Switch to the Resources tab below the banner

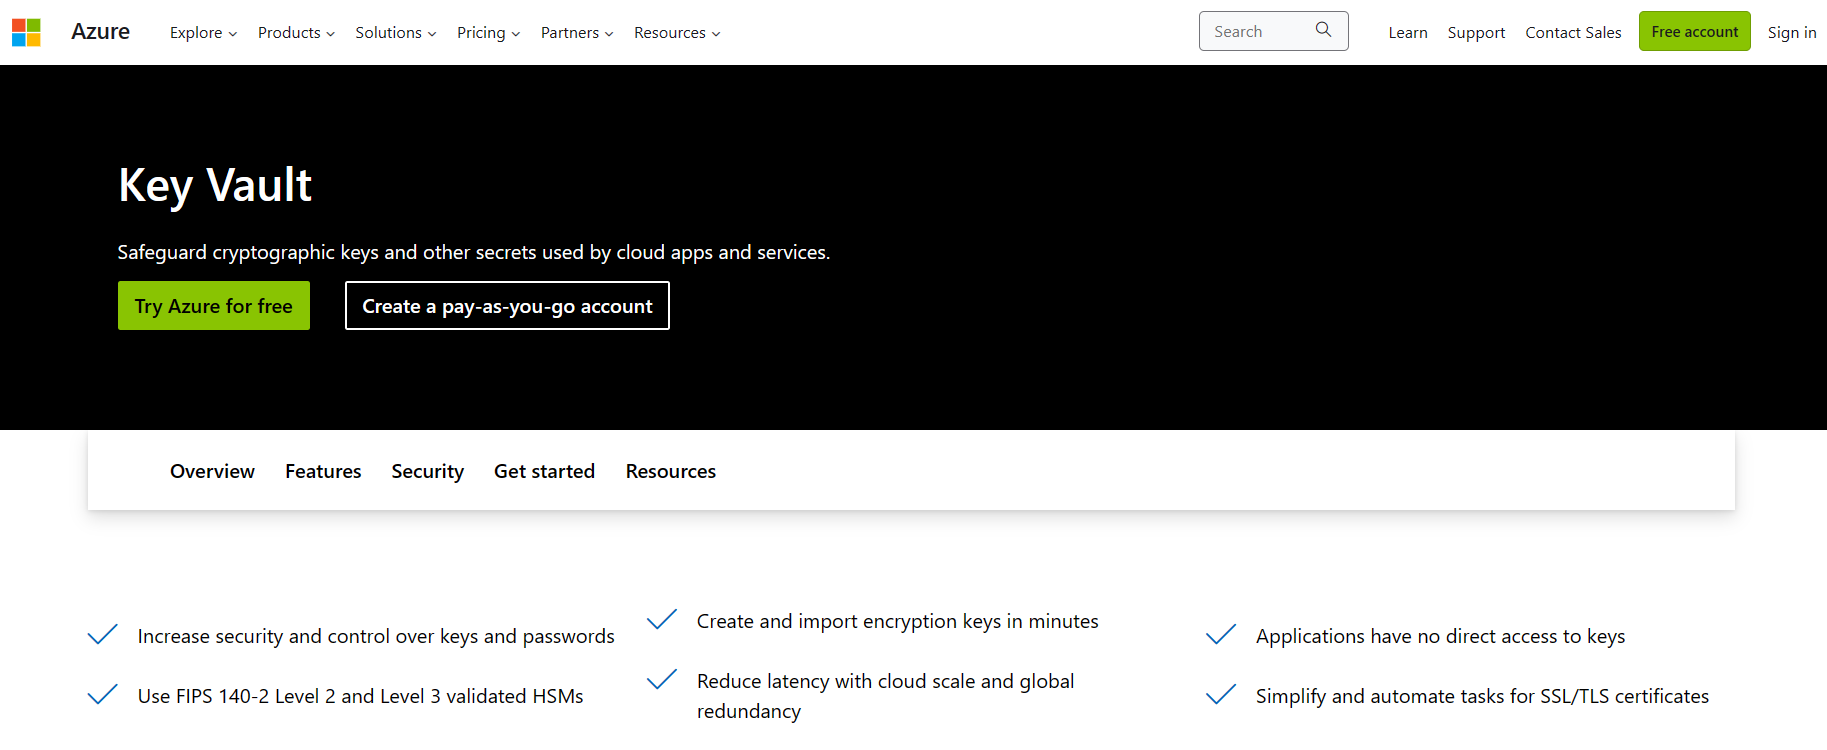[x=671, y=471]
